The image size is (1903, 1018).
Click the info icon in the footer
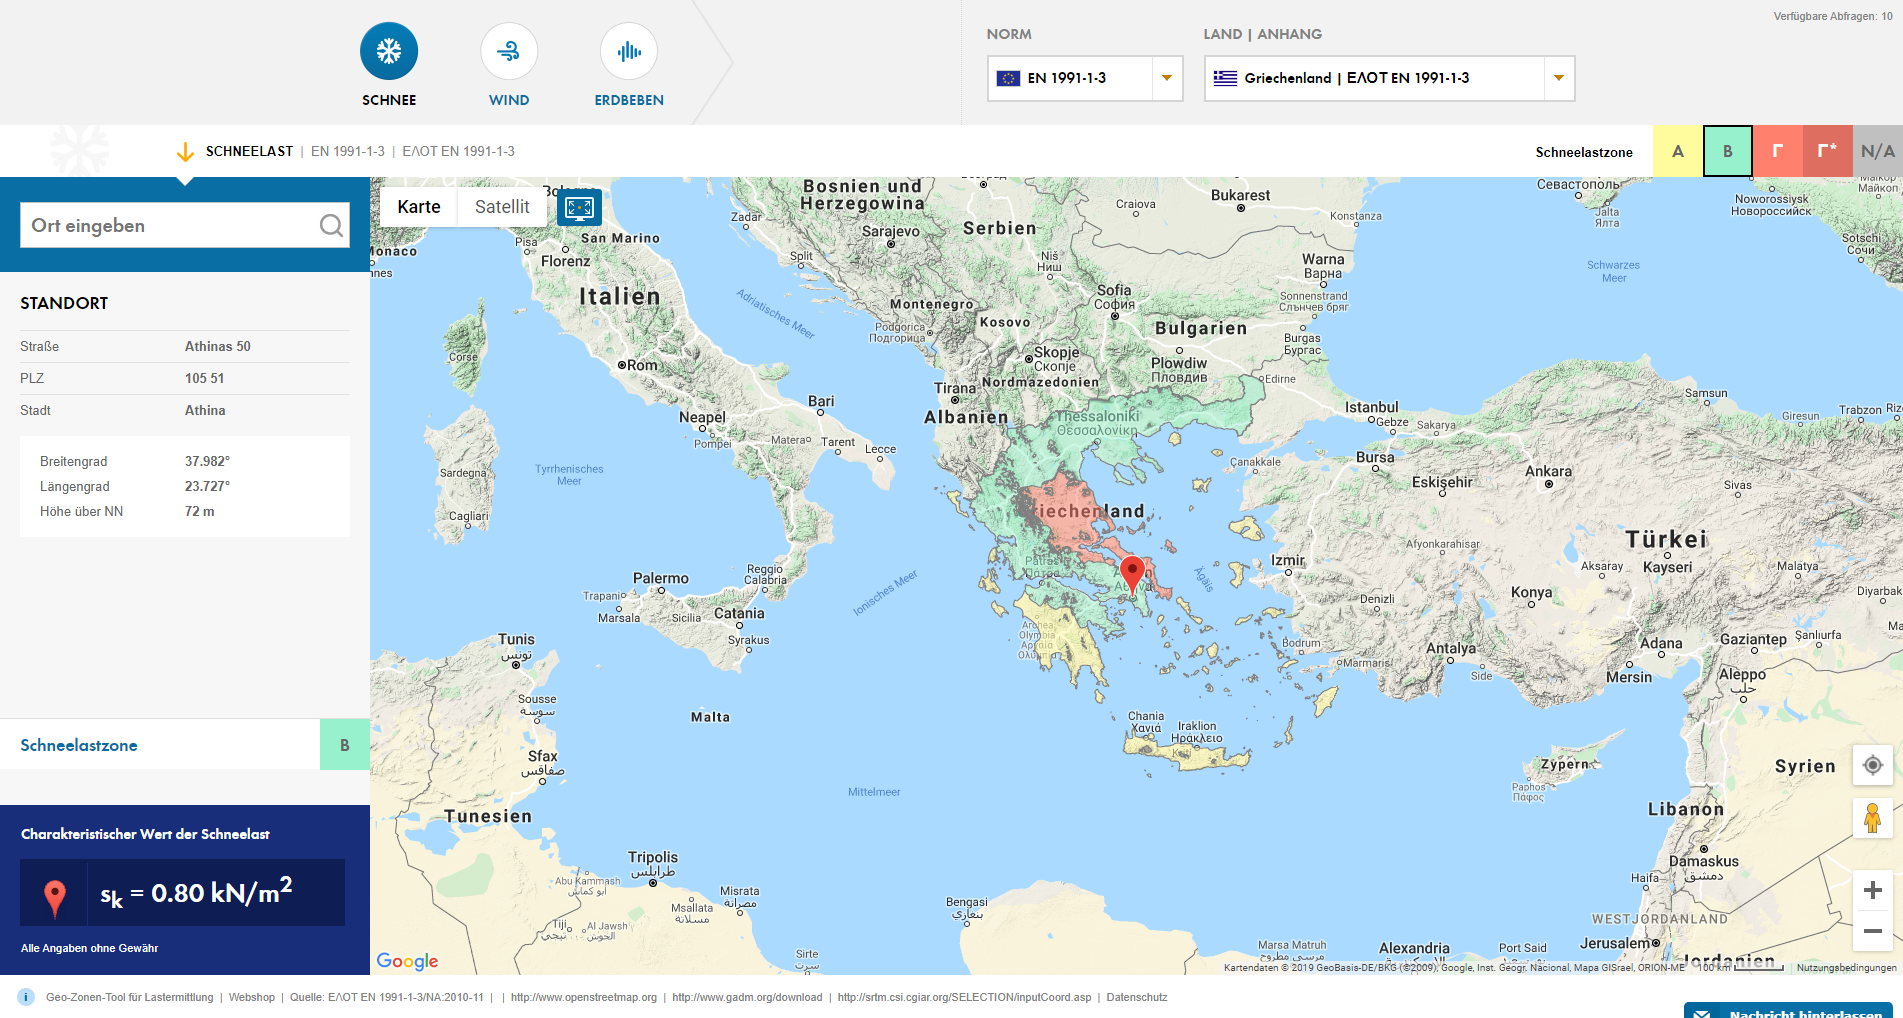point(24,997)
